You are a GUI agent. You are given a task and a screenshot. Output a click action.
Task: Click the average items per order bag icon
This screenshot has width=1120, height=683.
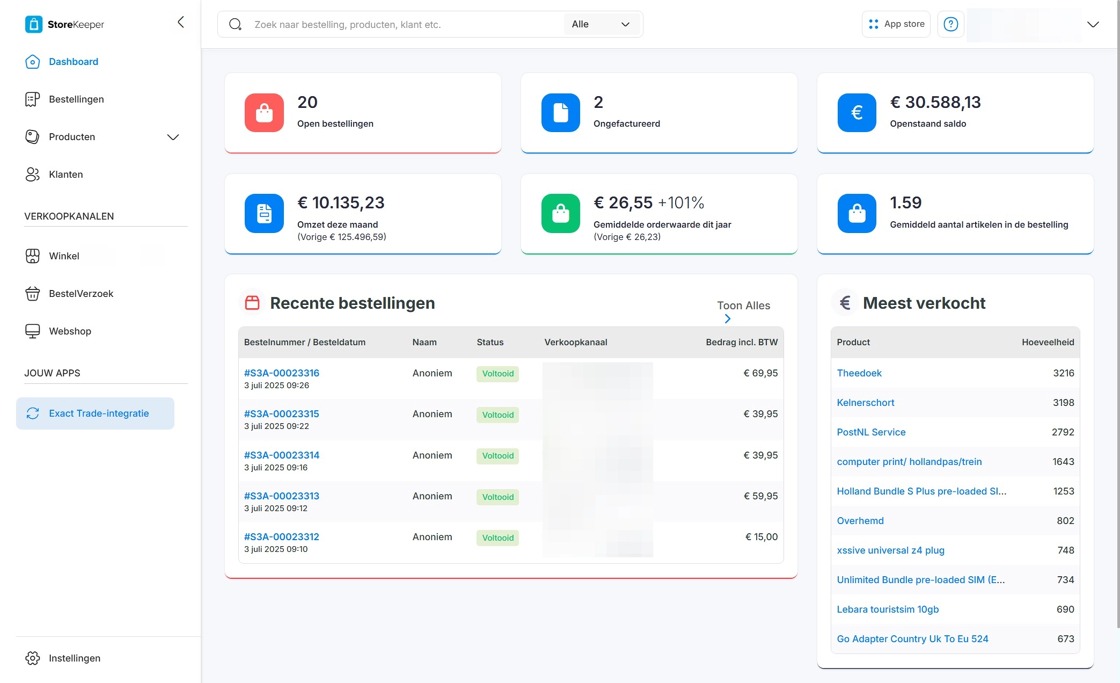click(857, 214)
